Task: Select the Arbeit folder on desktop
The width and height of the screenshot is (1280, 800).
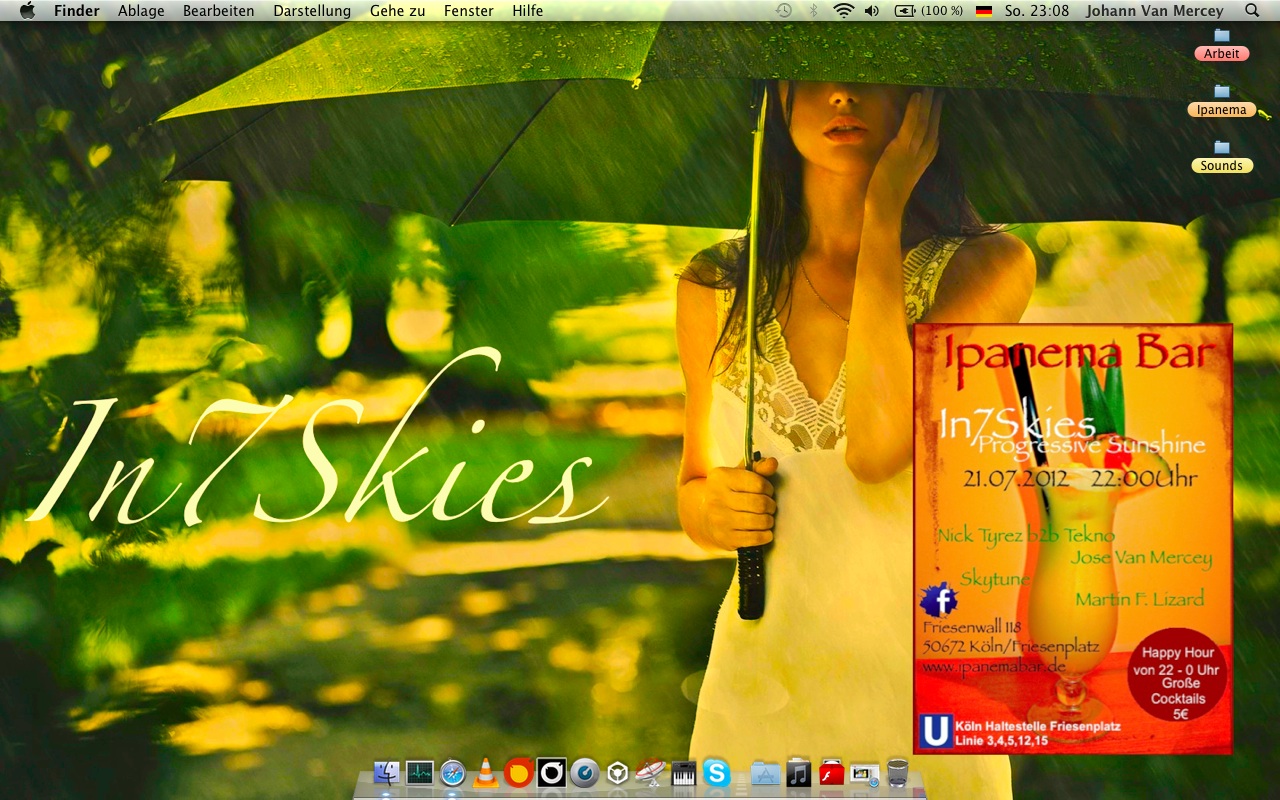Action: tap(1221, 45)
